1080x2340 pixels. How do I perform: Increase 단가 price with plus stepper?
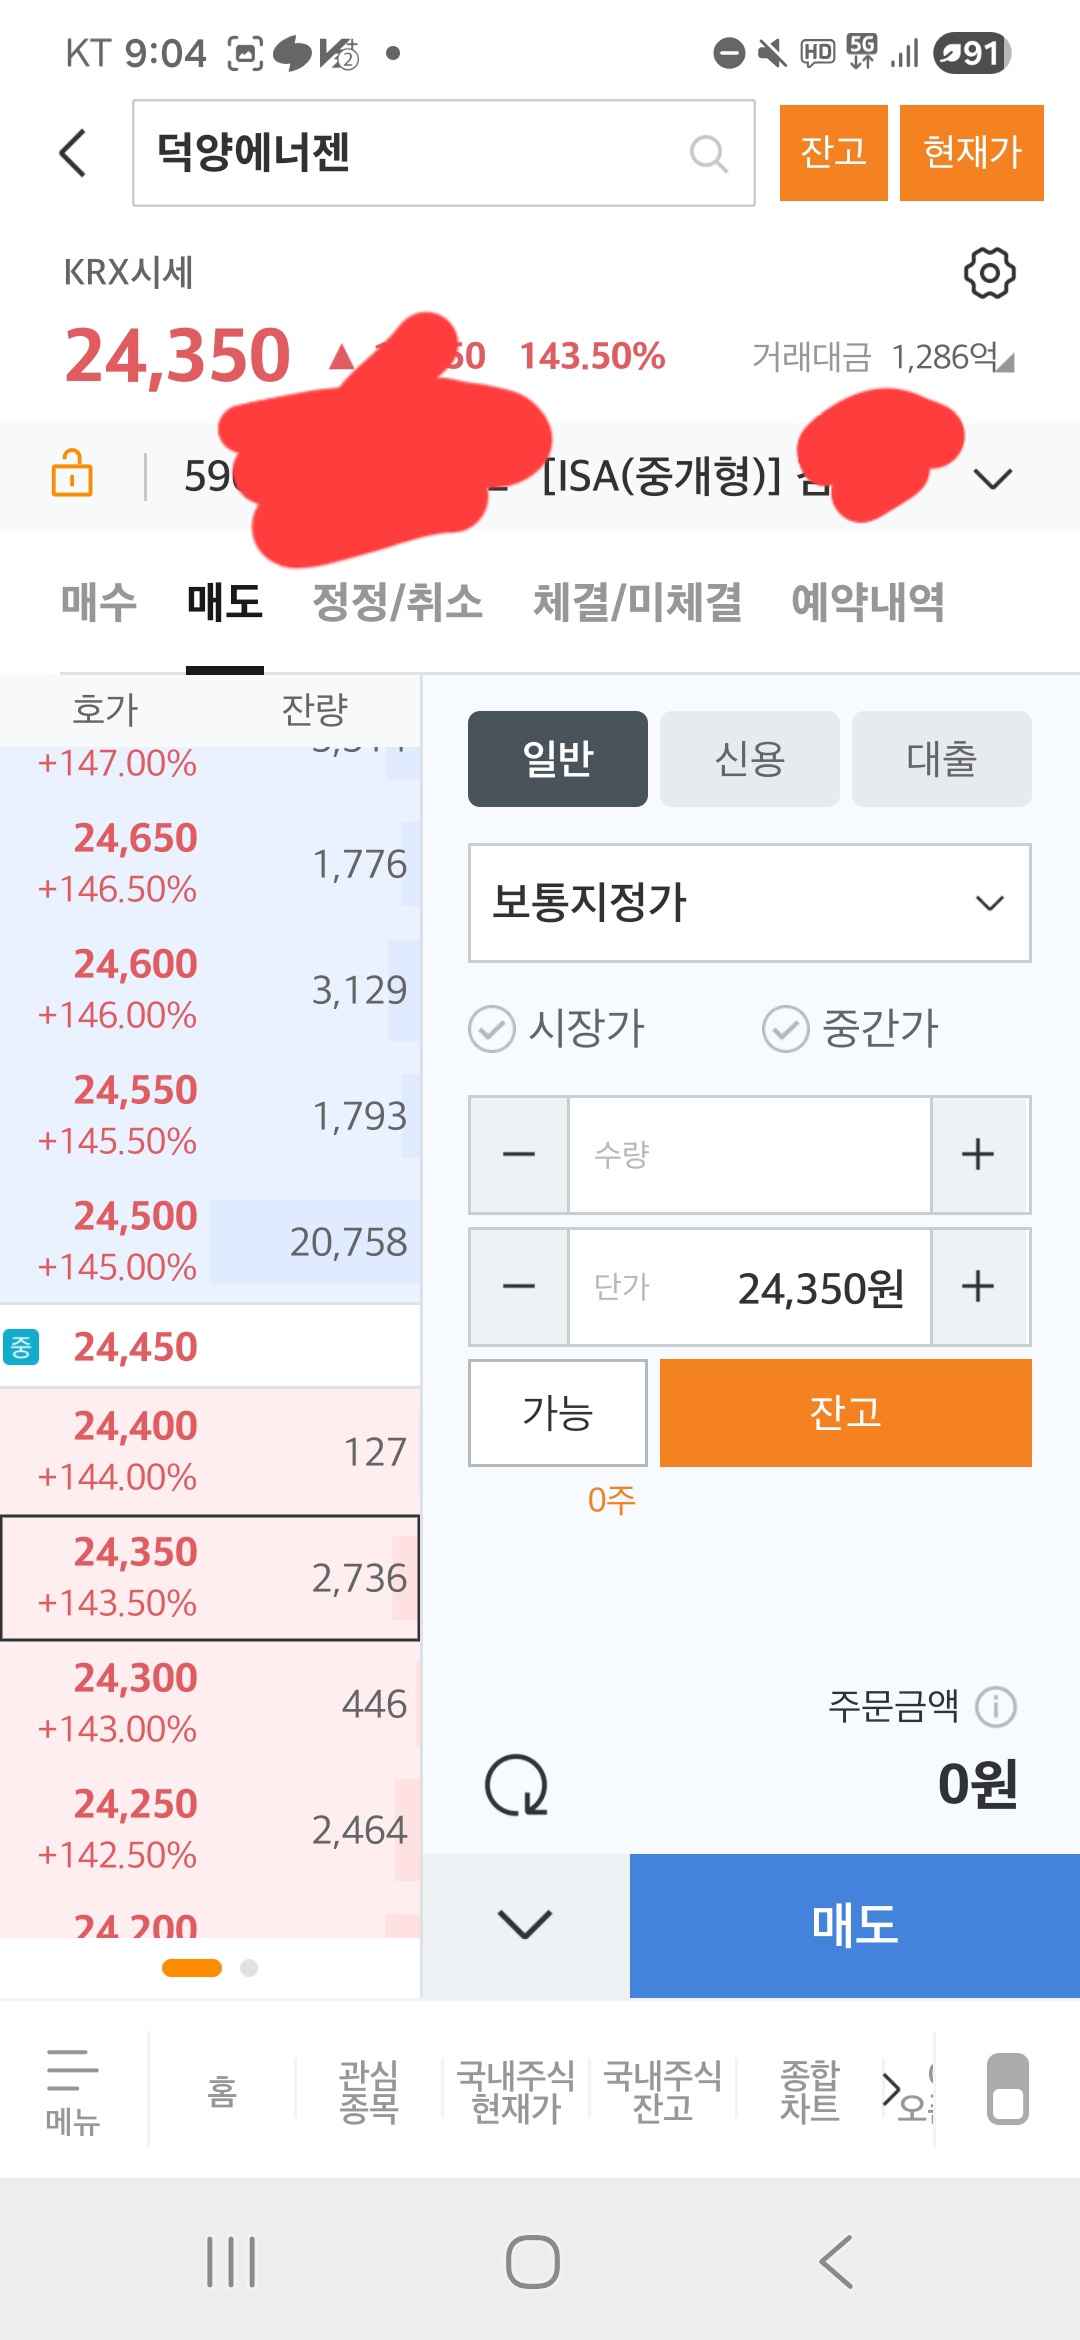(x=978, y=1287)
